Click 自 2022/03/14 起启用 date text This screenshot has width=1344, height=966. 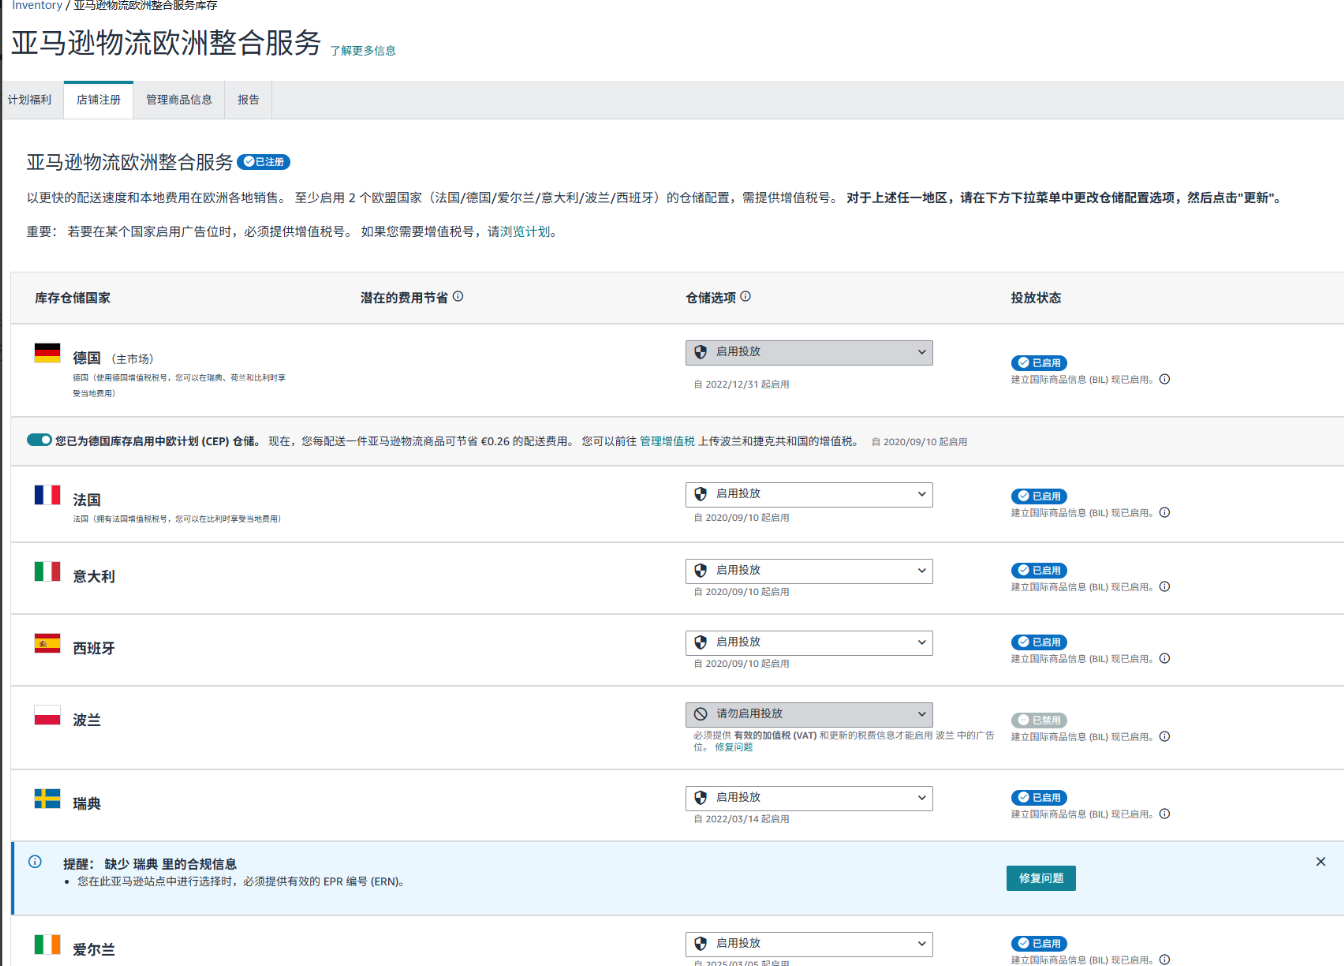click(x=742, y=820)
